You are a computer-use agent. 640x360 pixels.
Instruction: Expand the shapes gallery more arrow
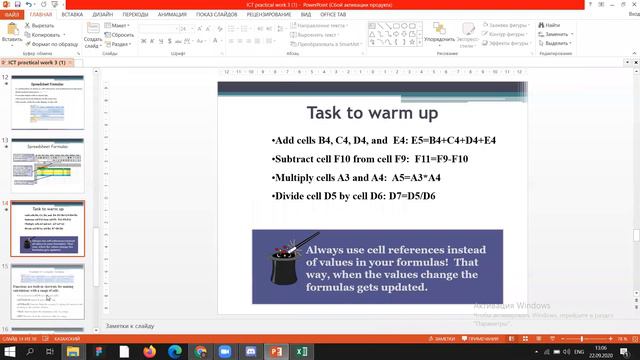click(420, 42)
